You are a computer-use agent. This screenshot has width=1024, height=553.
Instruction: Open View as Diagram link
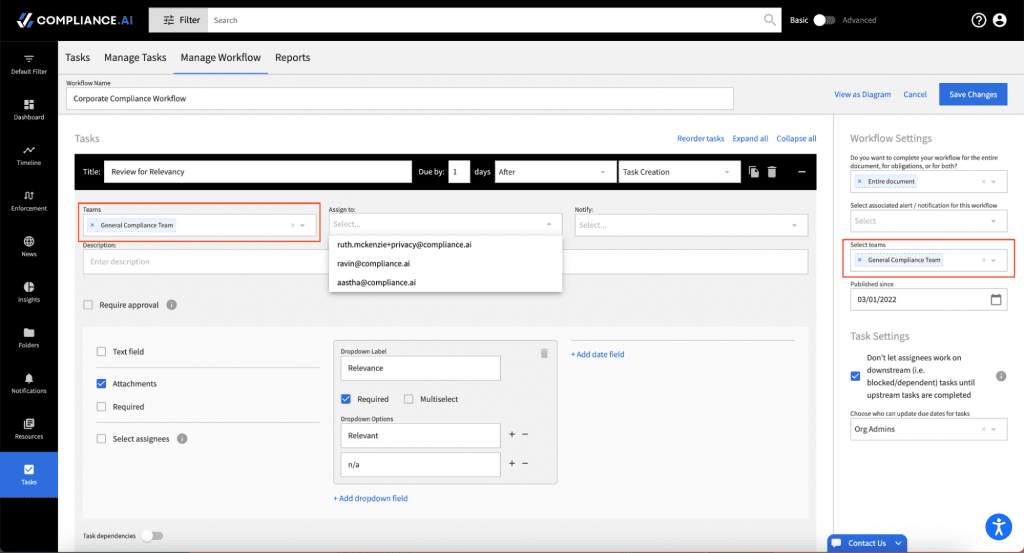point(862,94)
